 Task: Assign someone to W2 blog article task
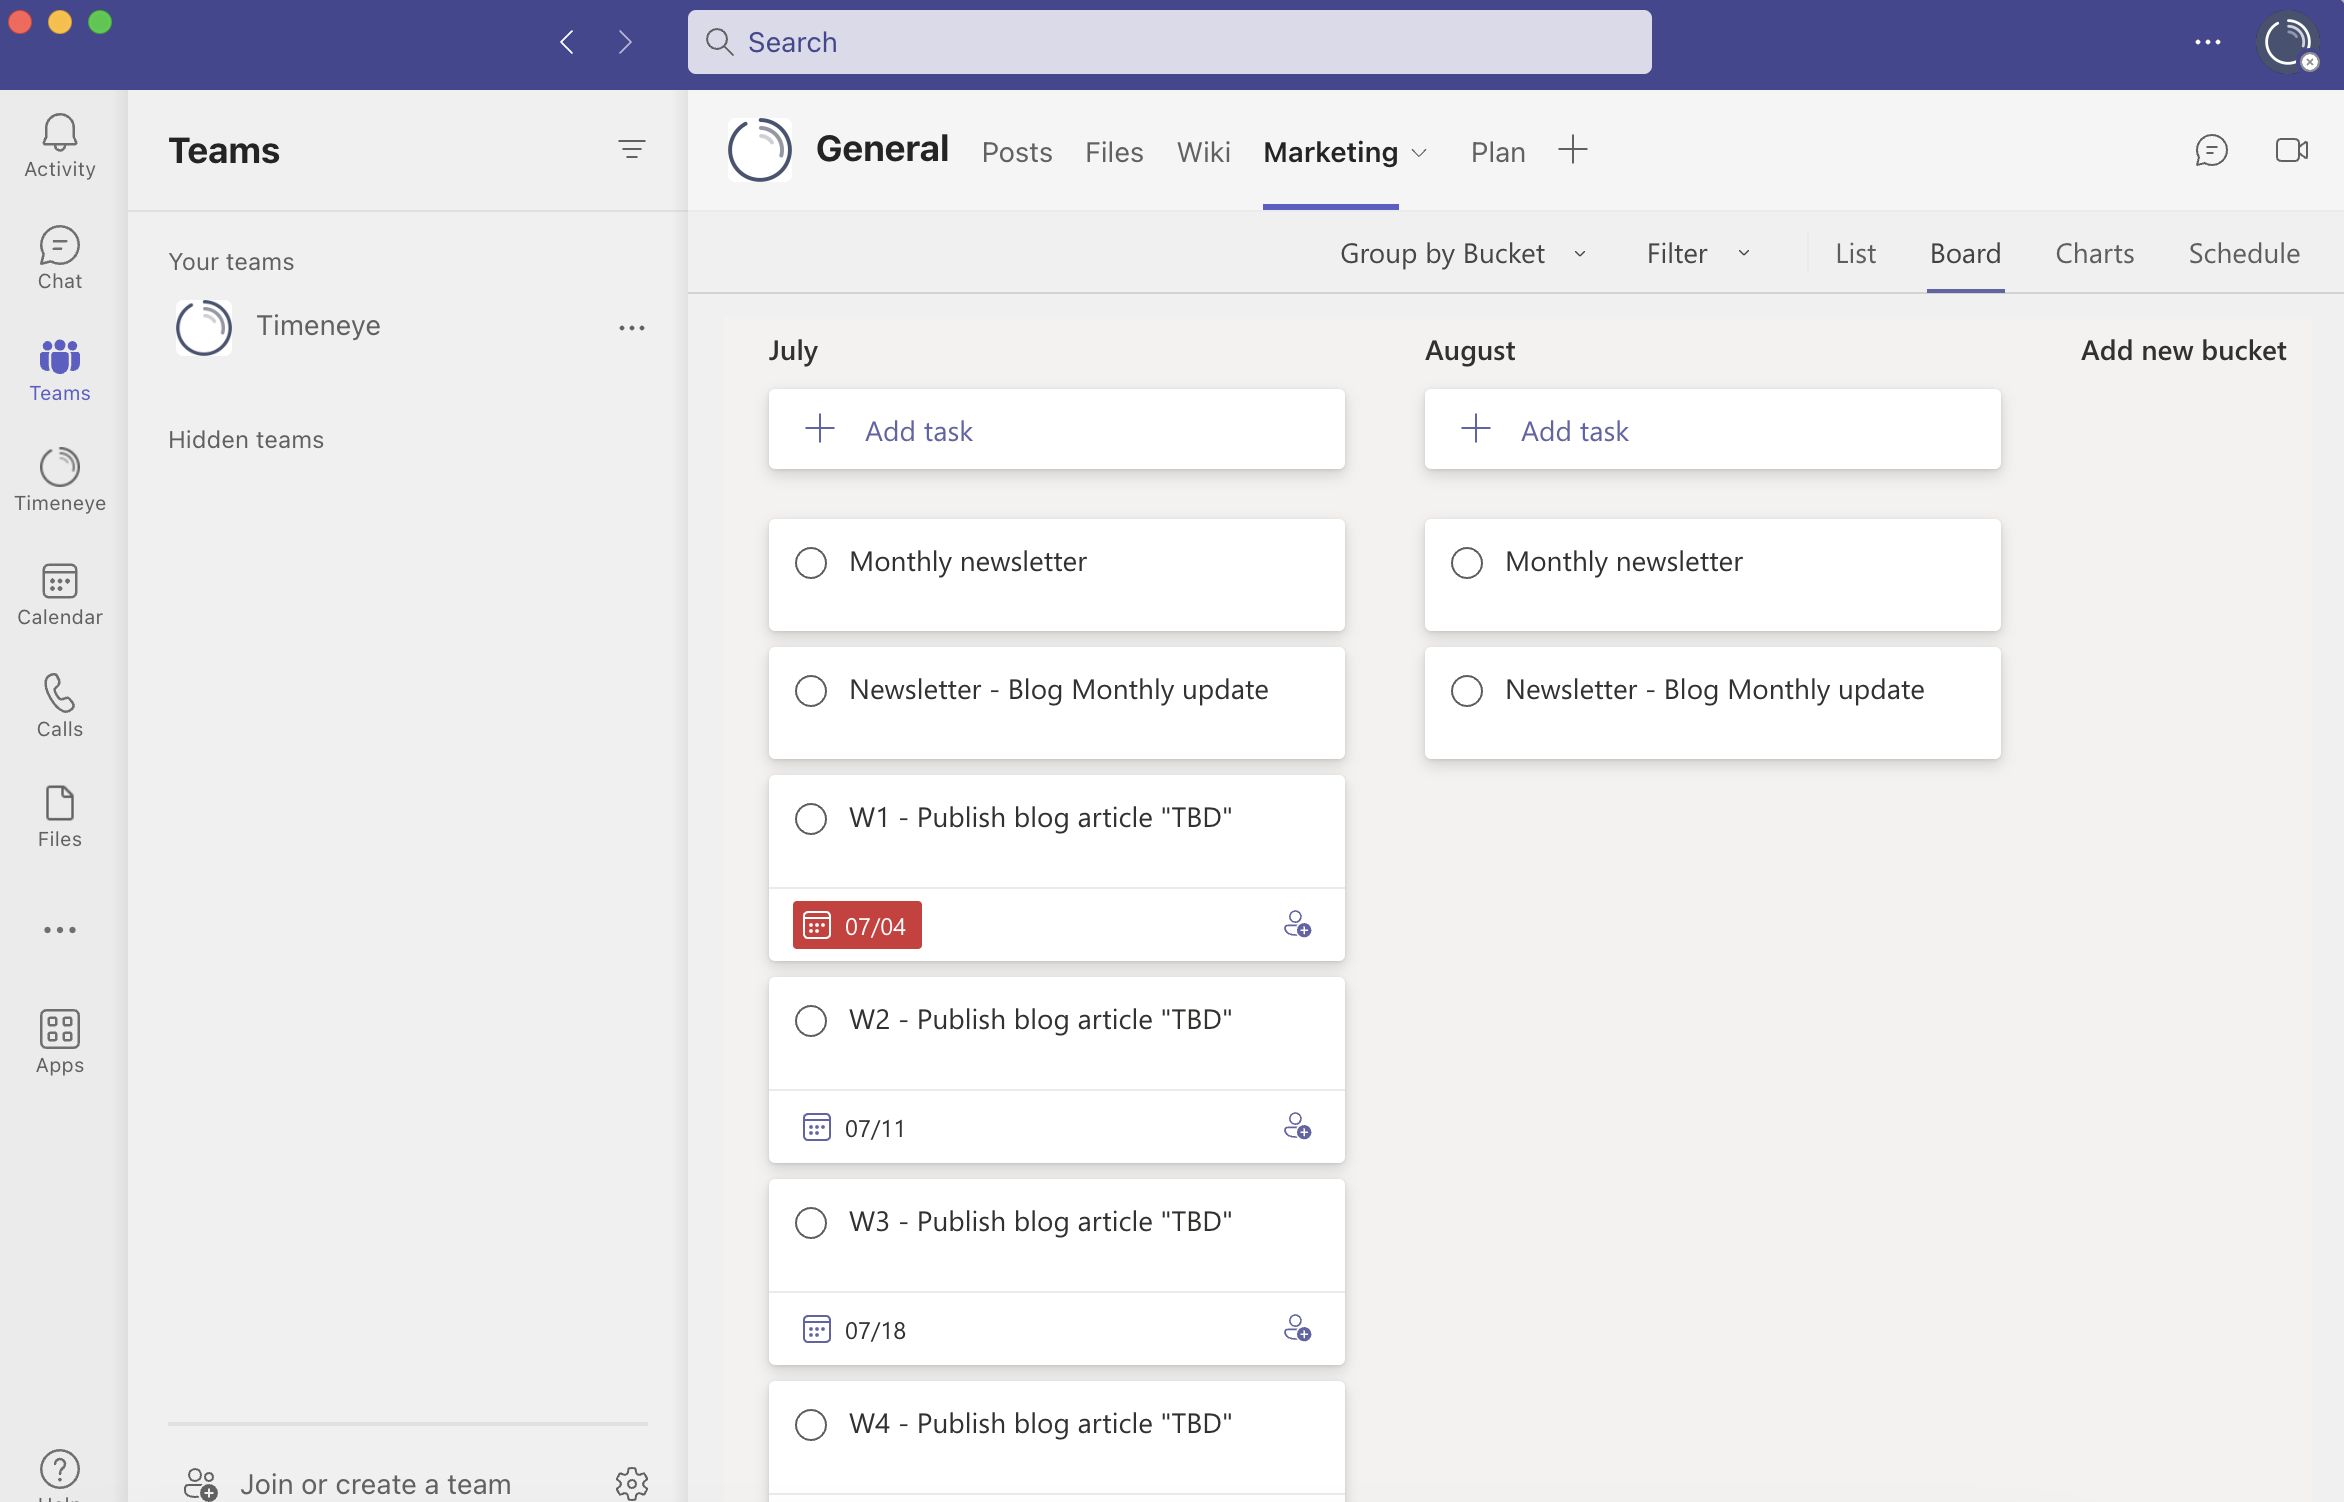[x=1297, y=1126]
